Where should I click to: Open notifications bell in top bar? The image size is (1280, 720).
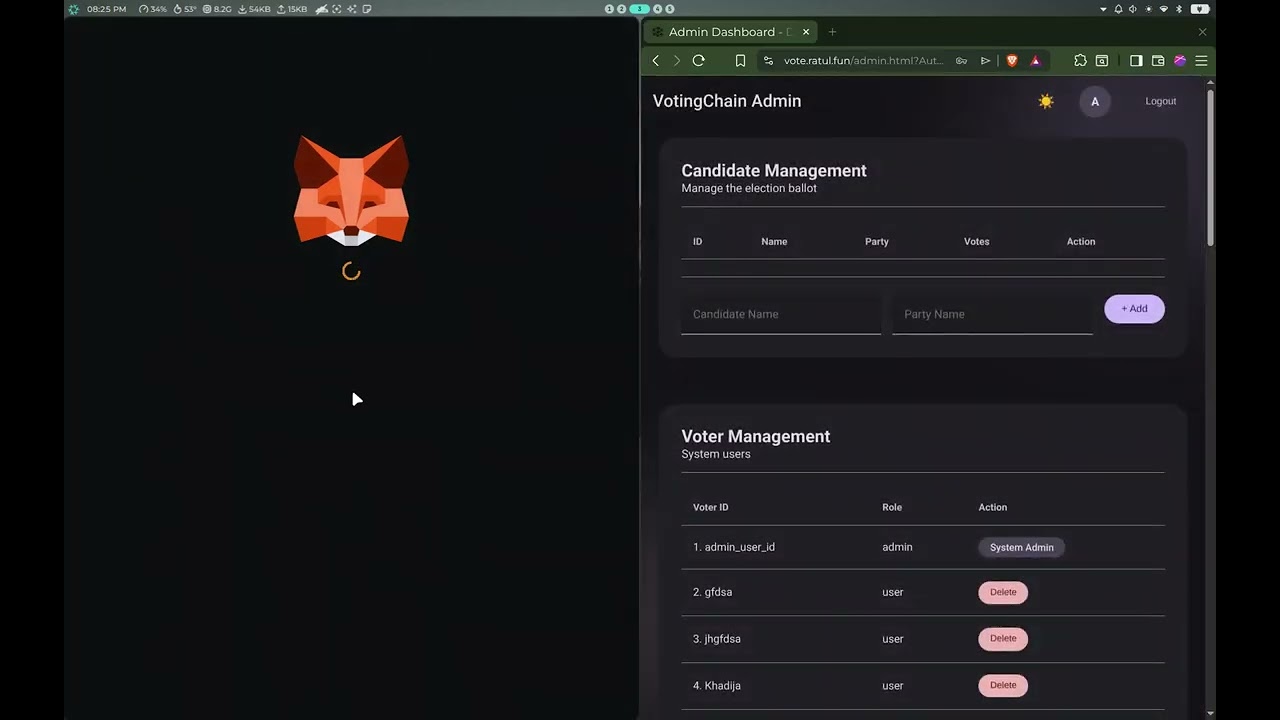[1119, 9]
